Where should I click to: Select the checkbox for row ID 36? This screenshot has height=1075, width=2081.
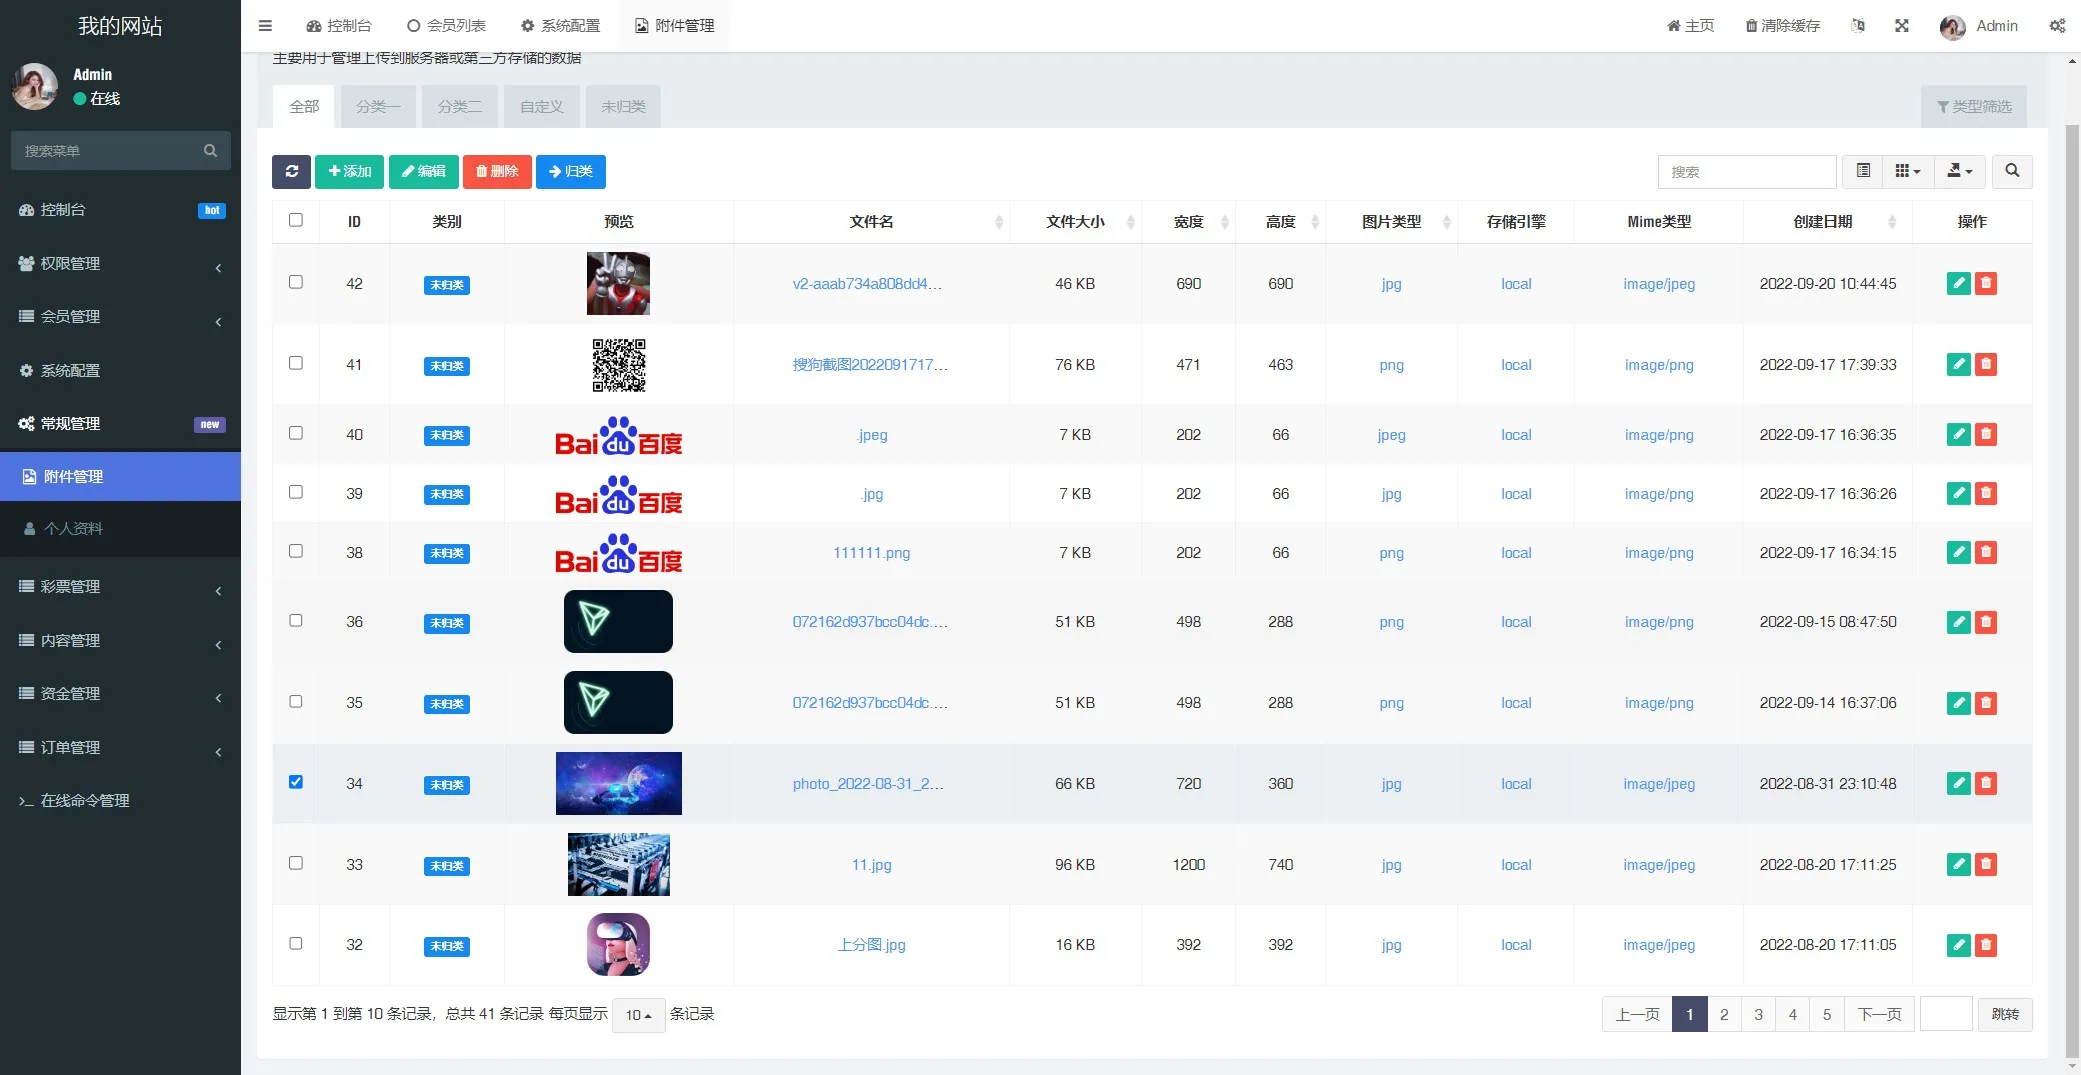click(296, 620)
